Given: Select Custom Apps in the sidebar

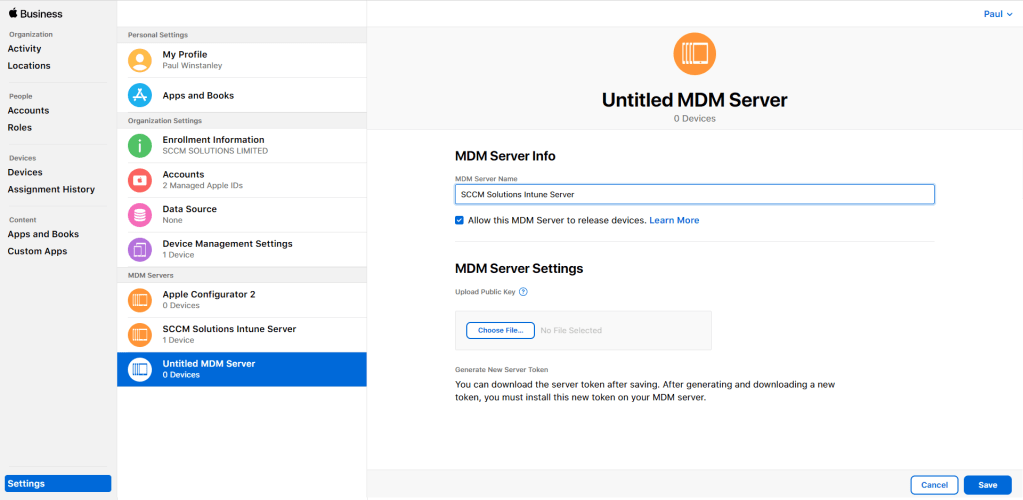Looking at the screenshot, I should click(x=37, y=251).
